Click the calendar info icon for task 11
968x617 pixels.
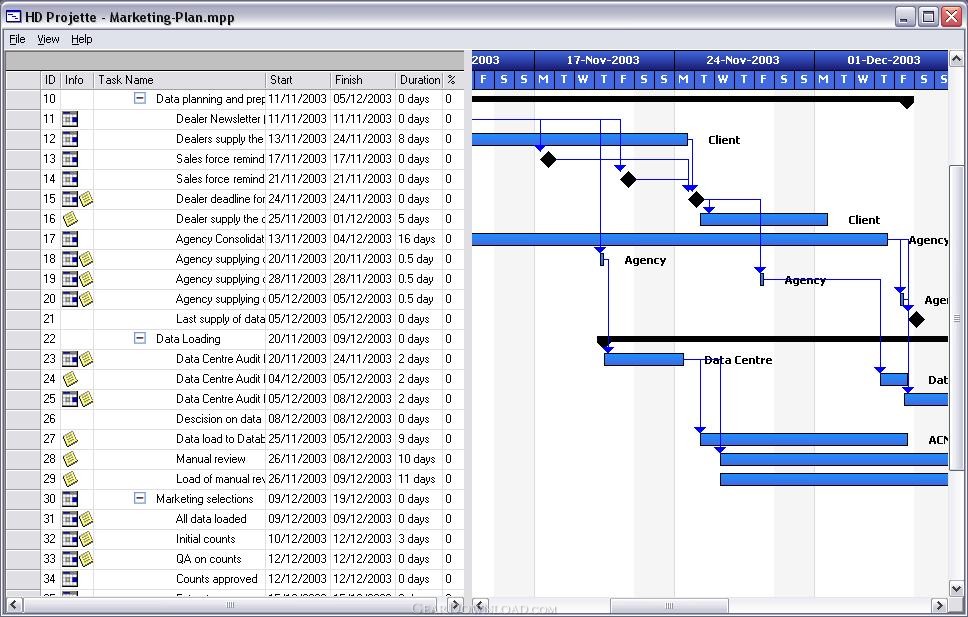(x=70, y=119)
